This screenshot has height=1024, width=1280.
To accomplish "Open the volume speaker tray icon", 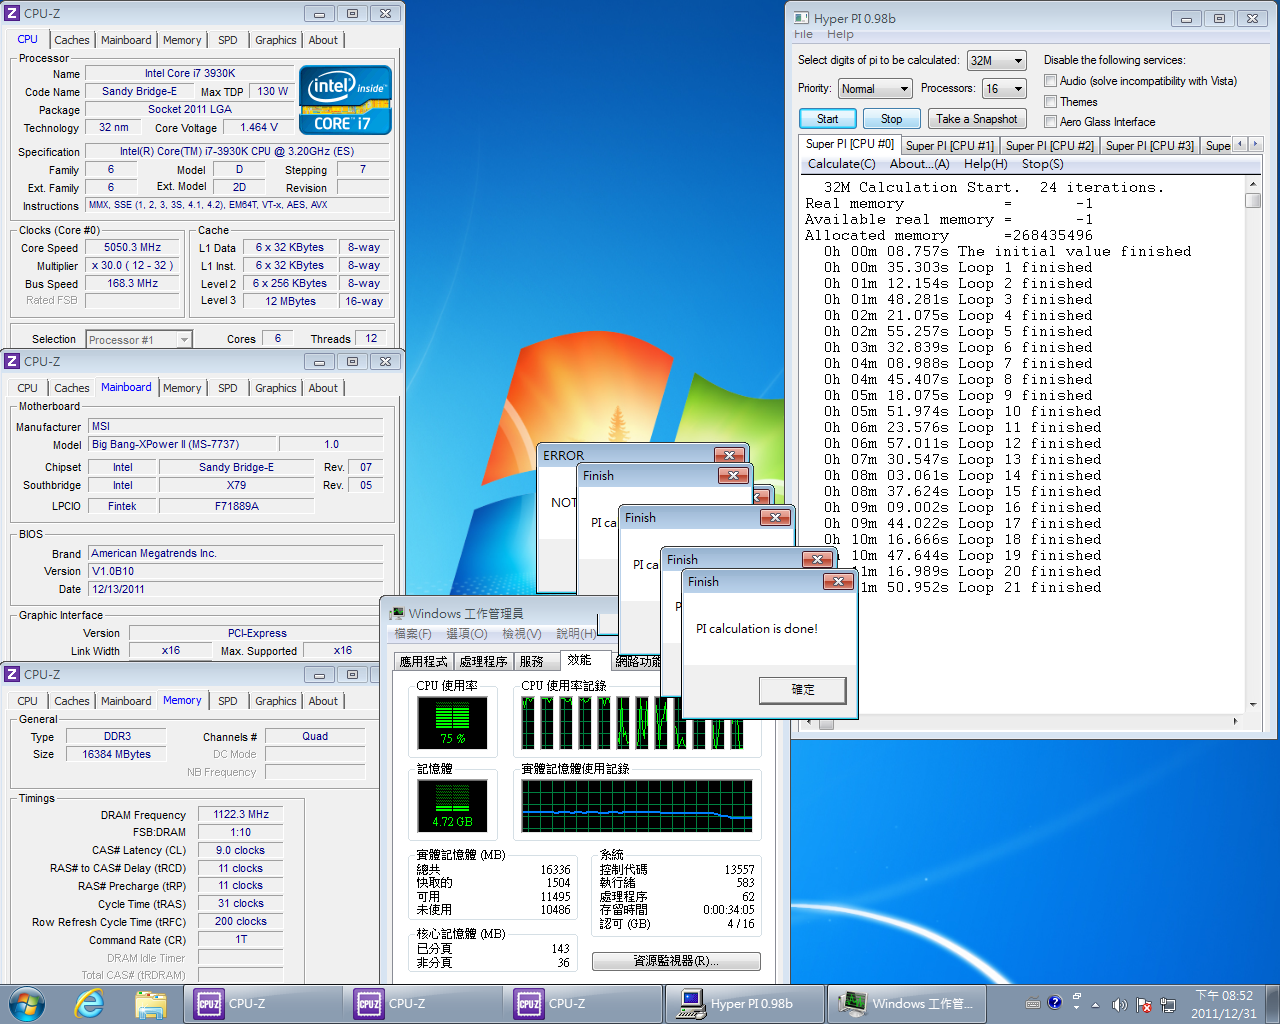I will tap(1119, 1005).
